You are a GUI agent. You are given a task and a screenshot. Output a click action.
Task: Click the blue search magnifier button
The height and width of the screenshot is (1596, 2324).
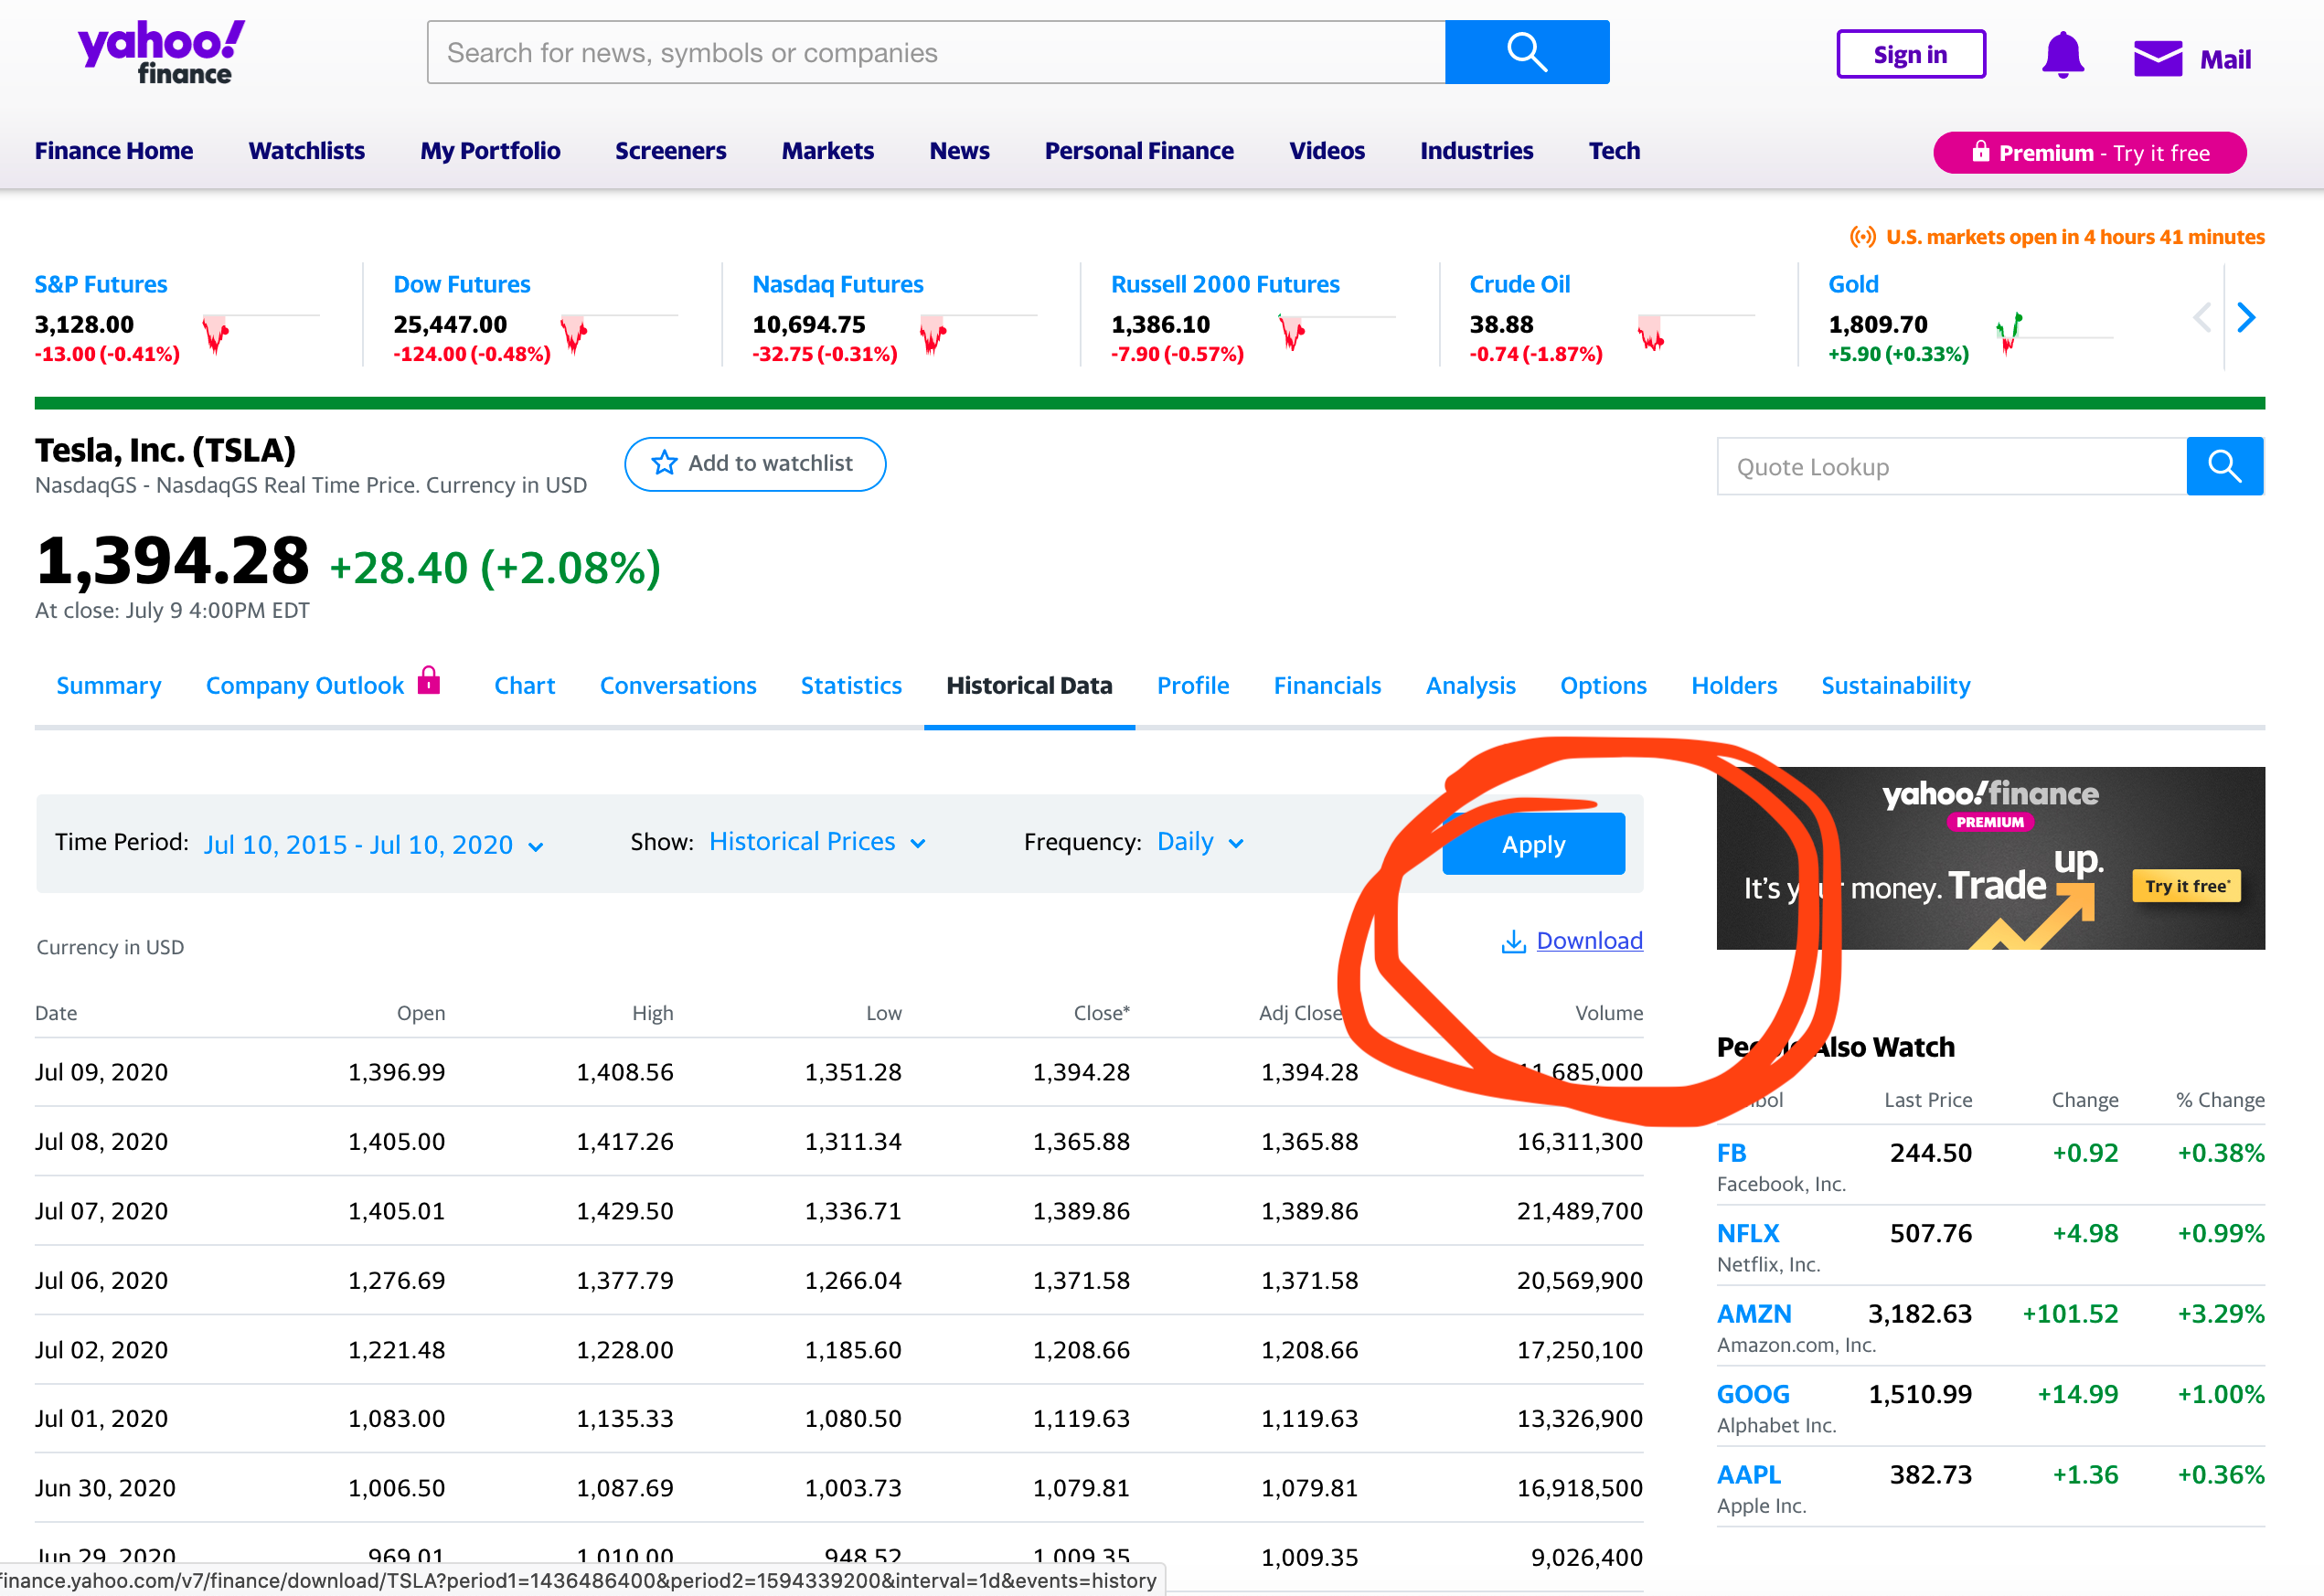[x=1526, y=52]
